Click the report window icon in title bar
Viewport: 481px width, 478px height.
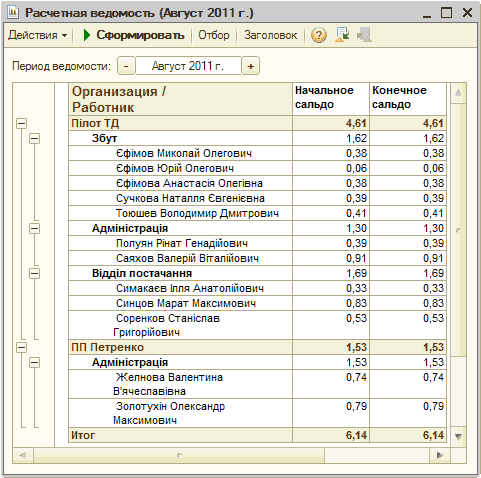click(x=14, y=13)
